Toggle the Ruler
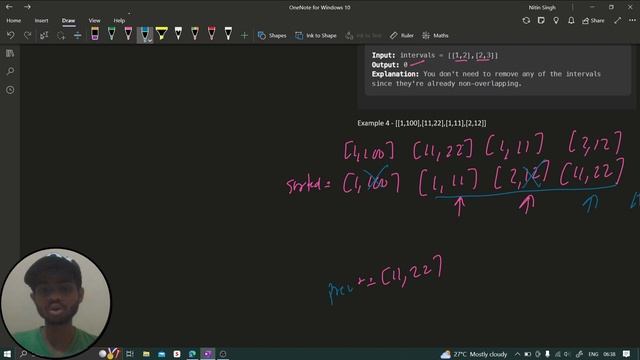Screen dimensions: 640x360 (402, 36)
